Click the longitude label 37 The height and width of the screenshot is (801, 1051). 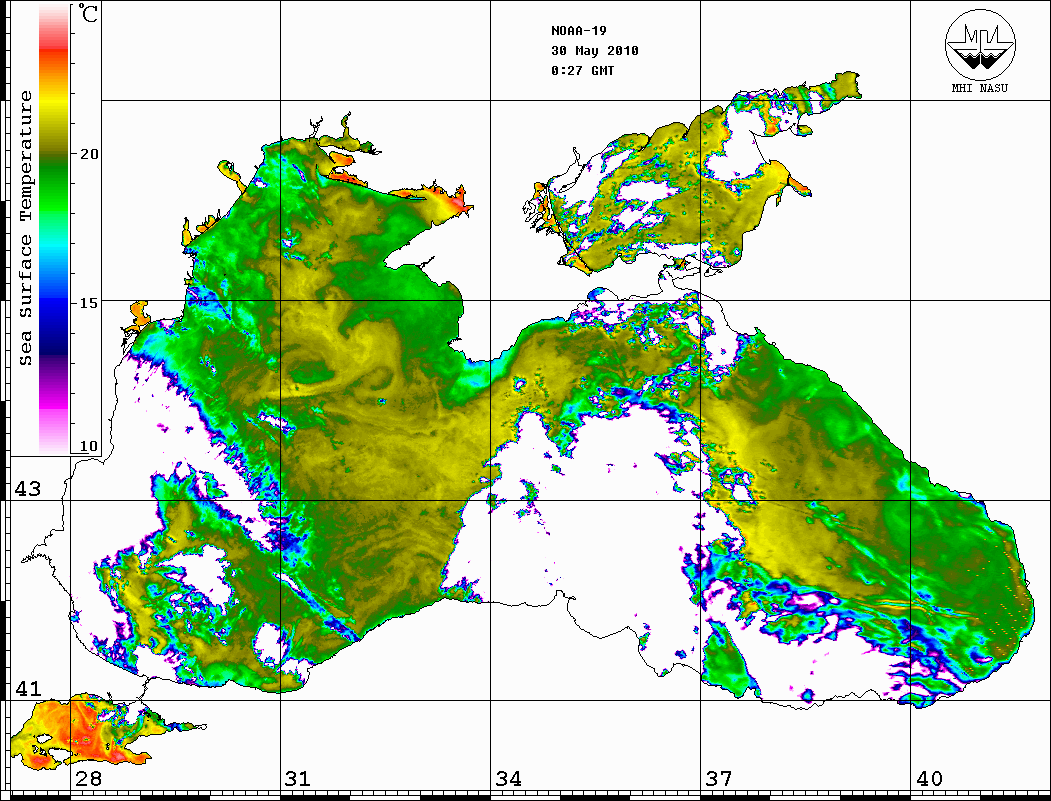pos(719,779)
